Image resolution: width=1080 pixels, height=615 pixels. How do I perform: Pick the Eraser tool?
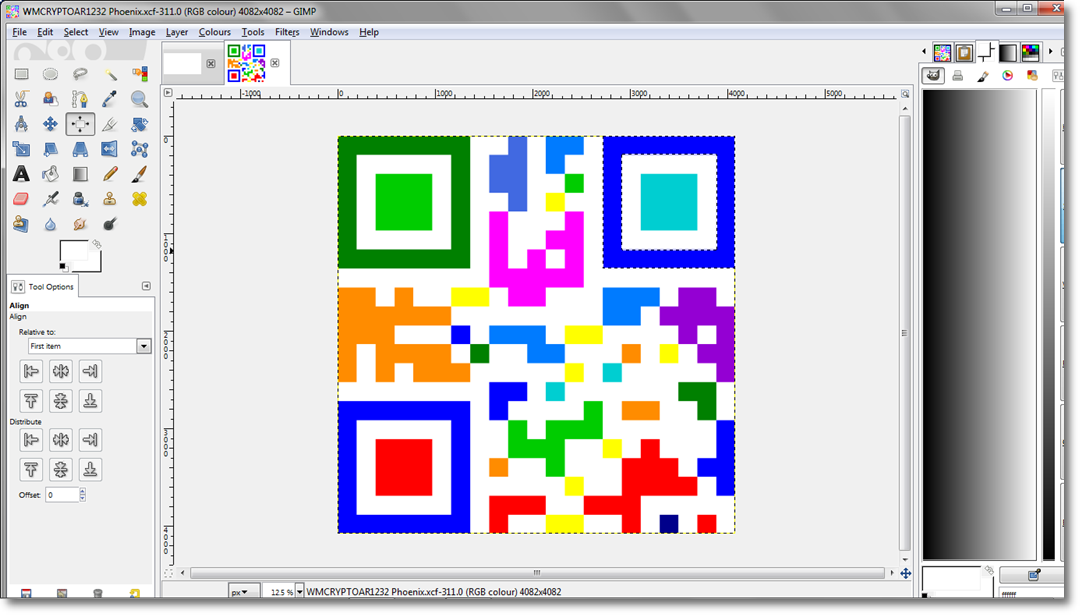click(21, 199)
